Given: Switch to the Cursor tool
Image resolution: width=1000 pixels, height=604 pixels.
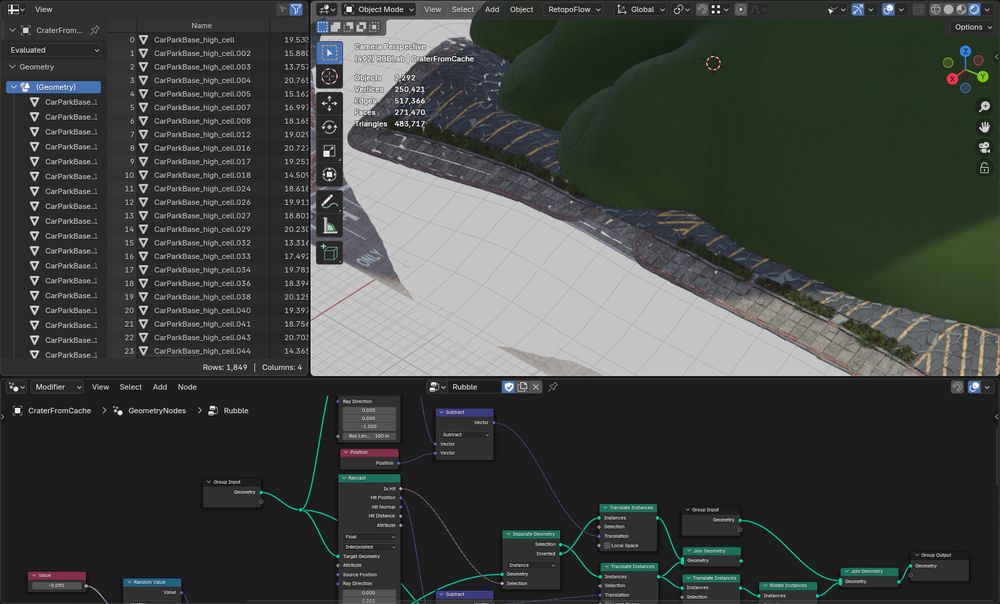Looking at the screenshot, I should (329, 75).
